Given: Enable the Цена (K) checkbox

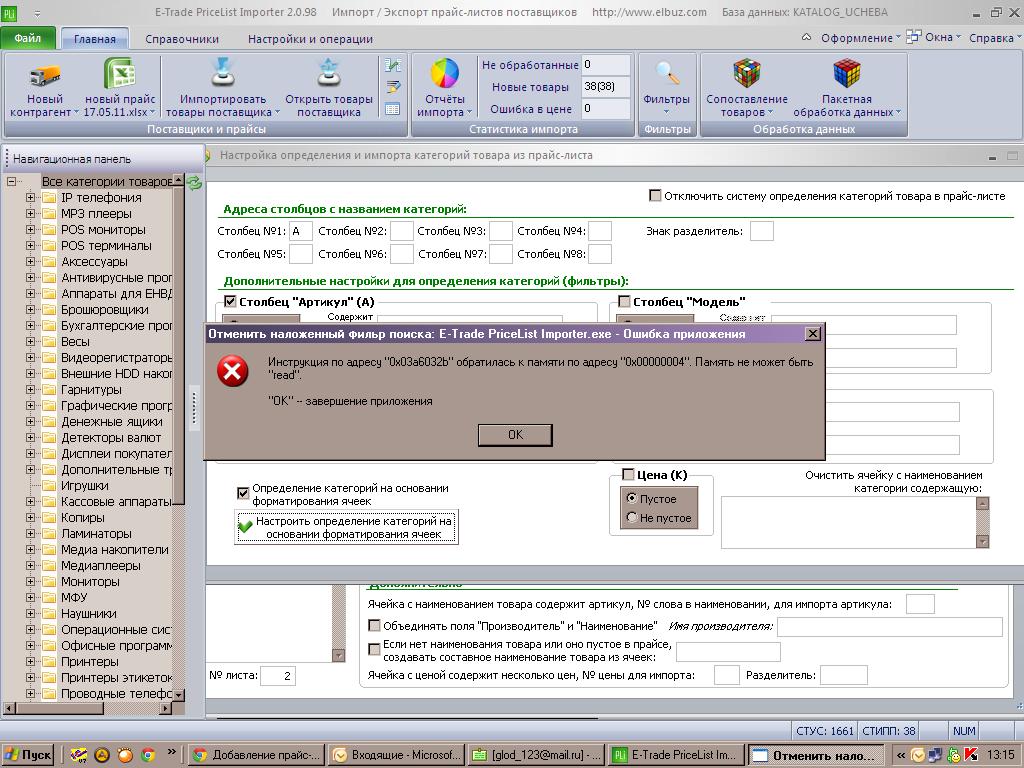Looking at the screenshot, I should 628,475.
